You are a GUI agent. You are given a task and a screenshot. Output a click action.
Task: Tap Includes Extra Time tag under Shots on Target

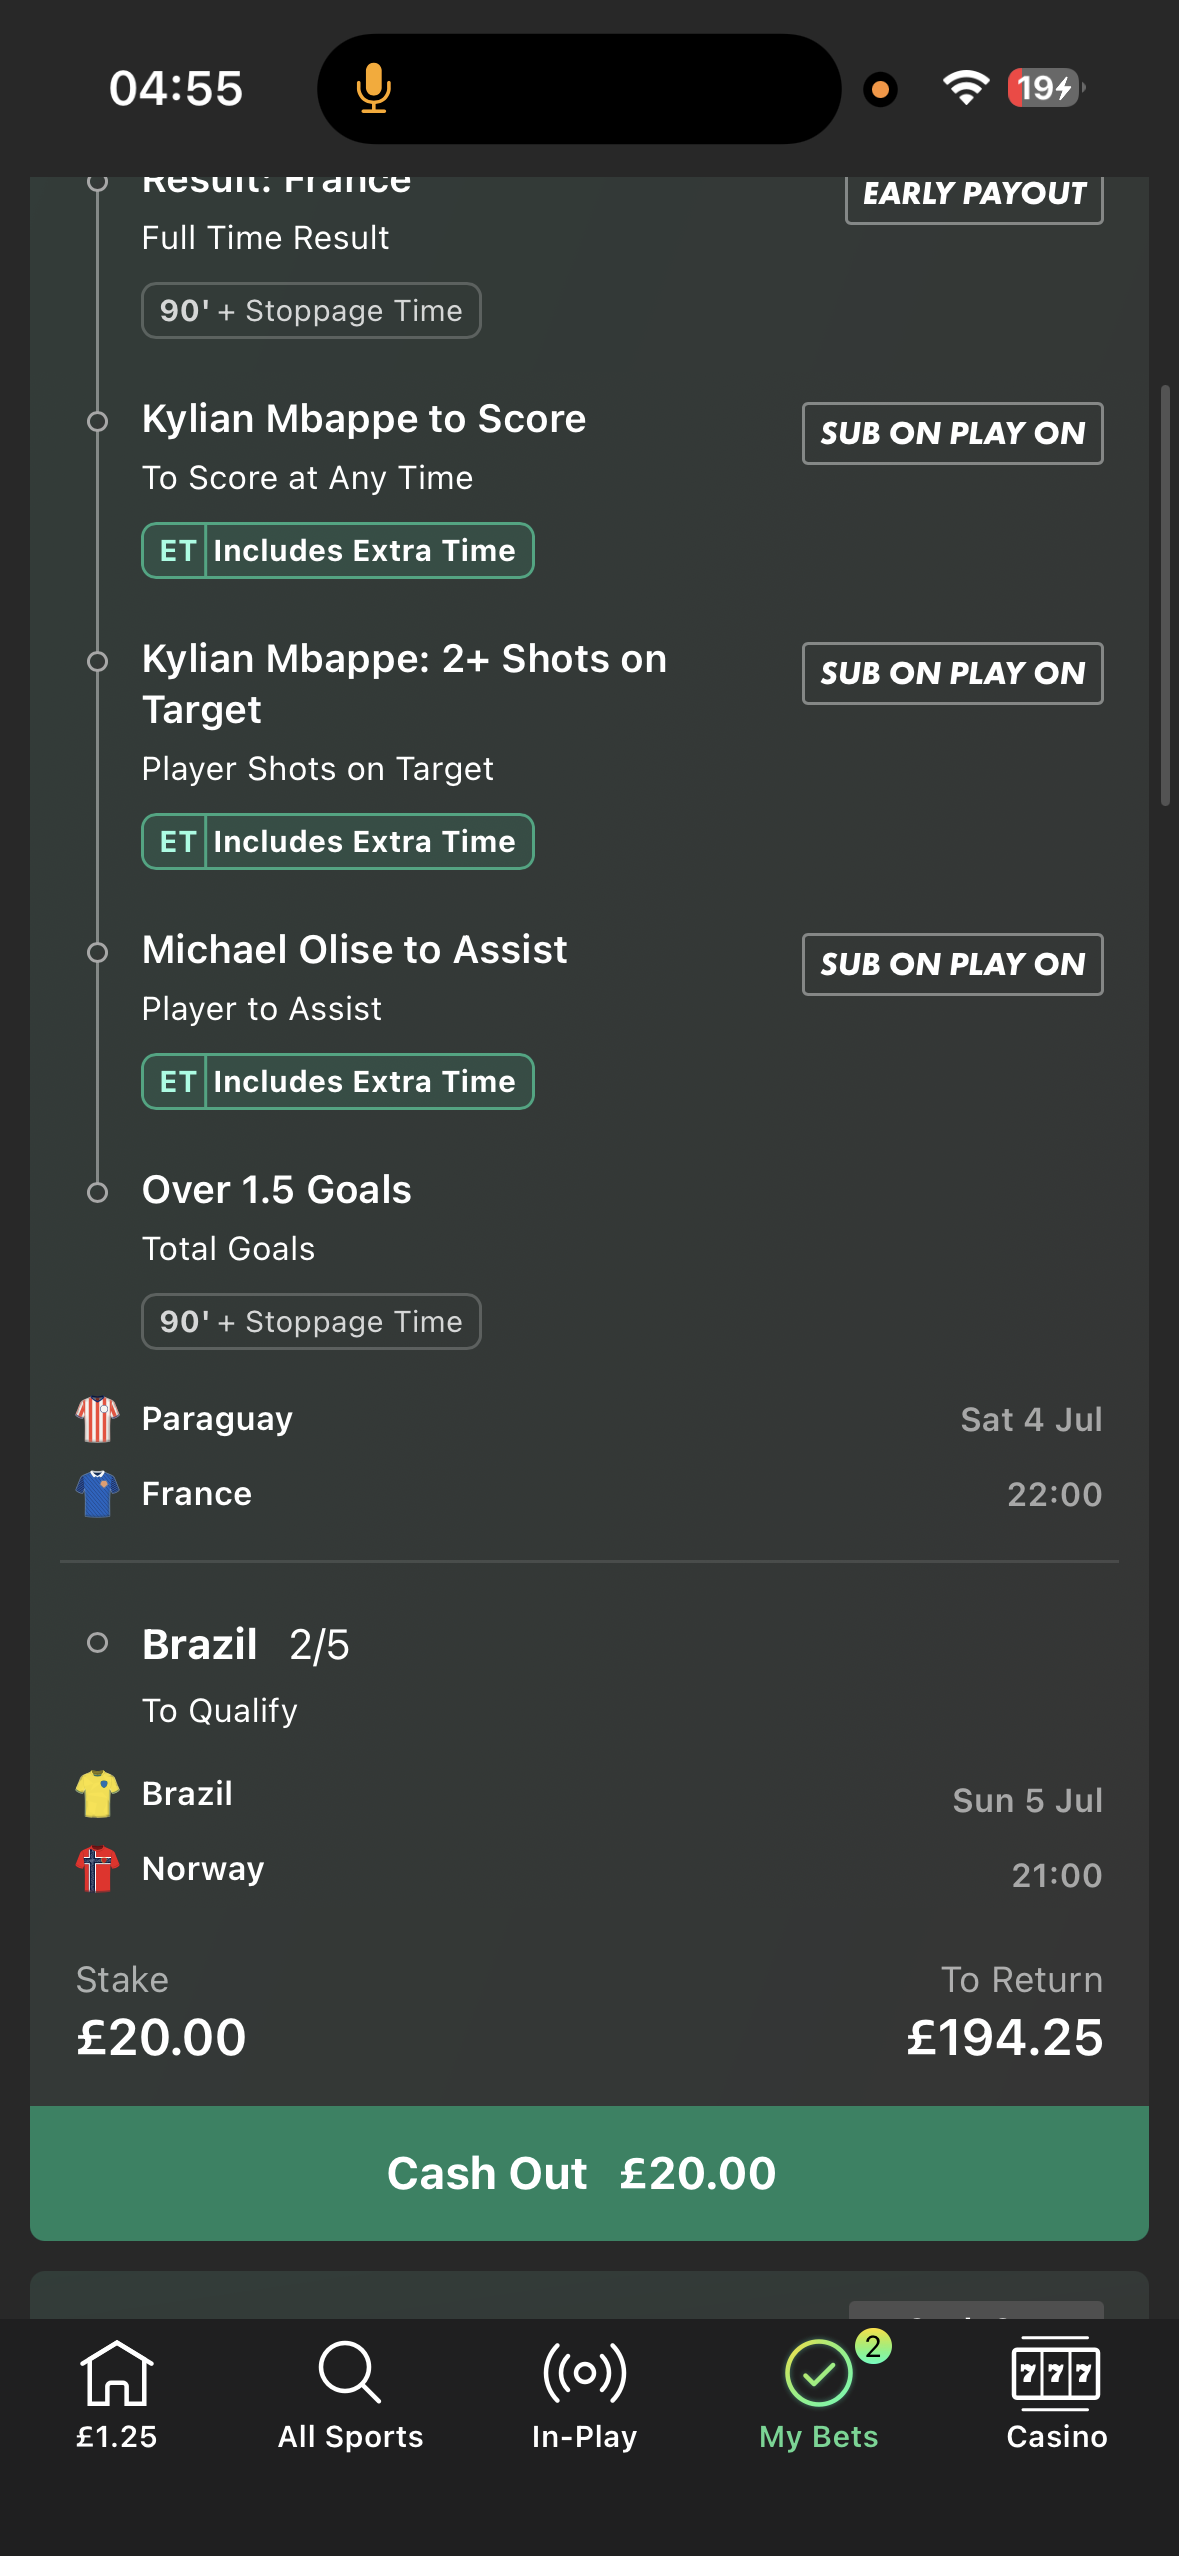click(338, 842)
